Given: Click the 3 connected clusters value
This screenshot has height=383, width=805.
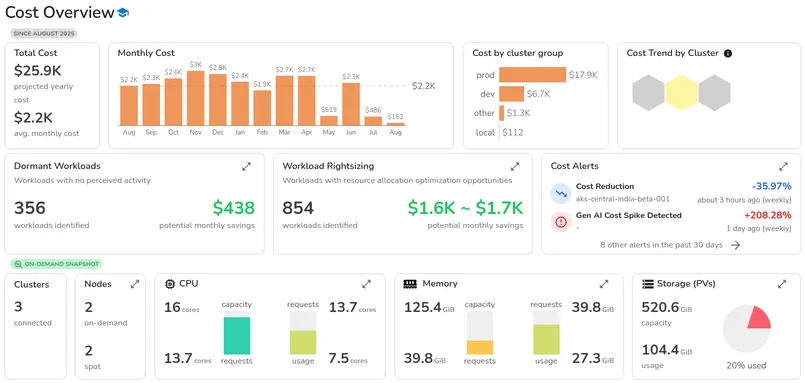Looking at the screenshot, I should tap(18, 307).
